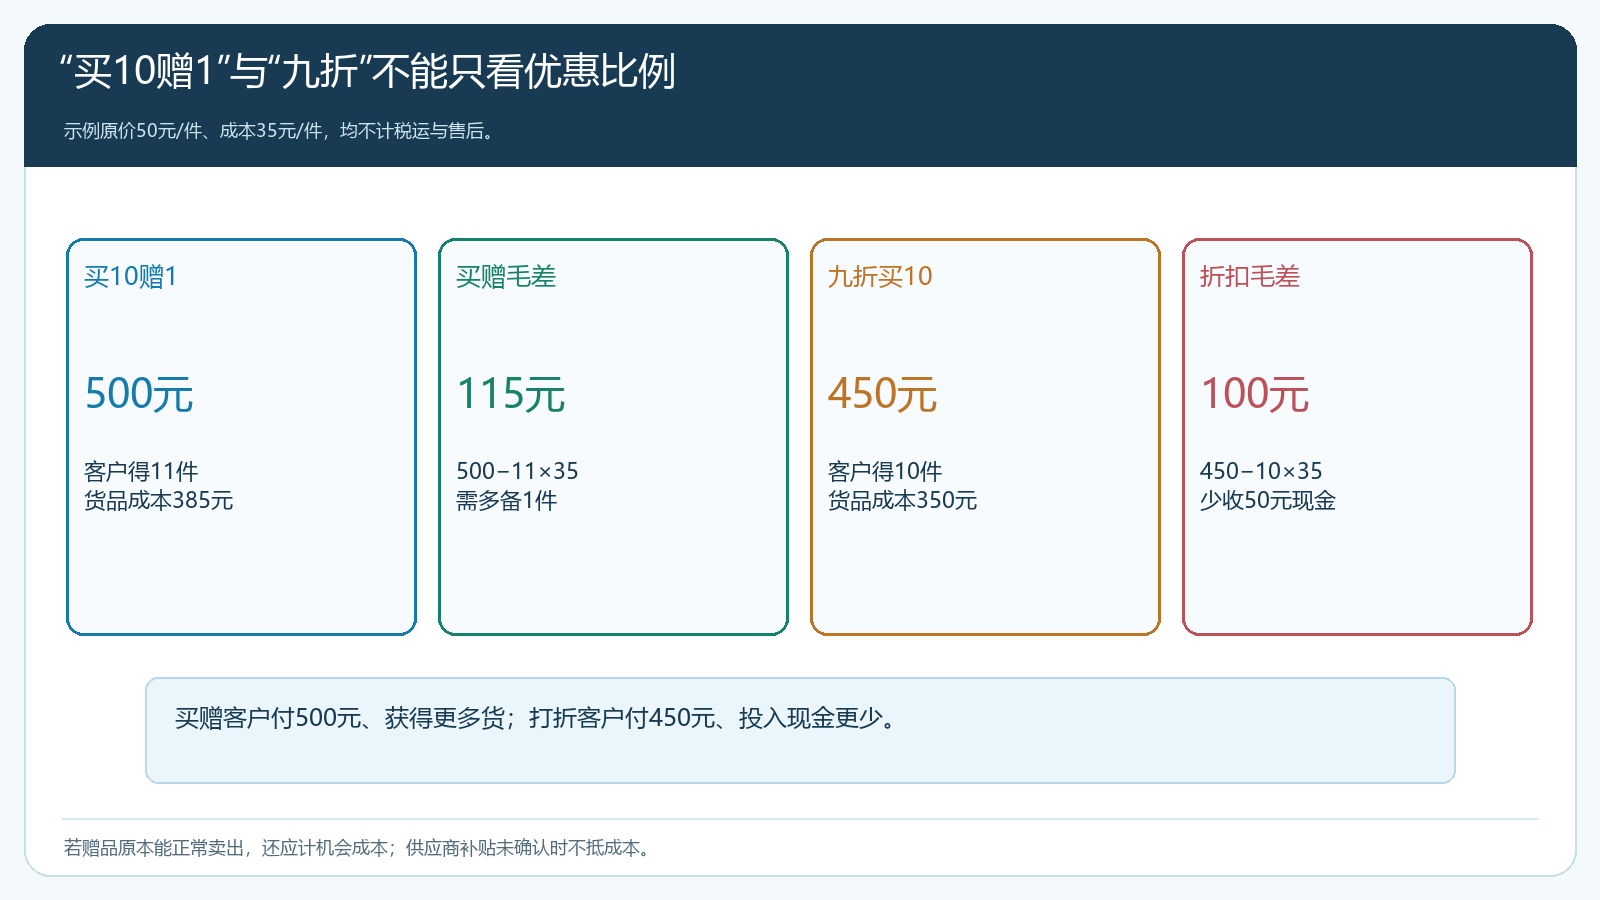Click the text 客户得11件
This screenshot has width=1600, height=900.
point(141,471)
